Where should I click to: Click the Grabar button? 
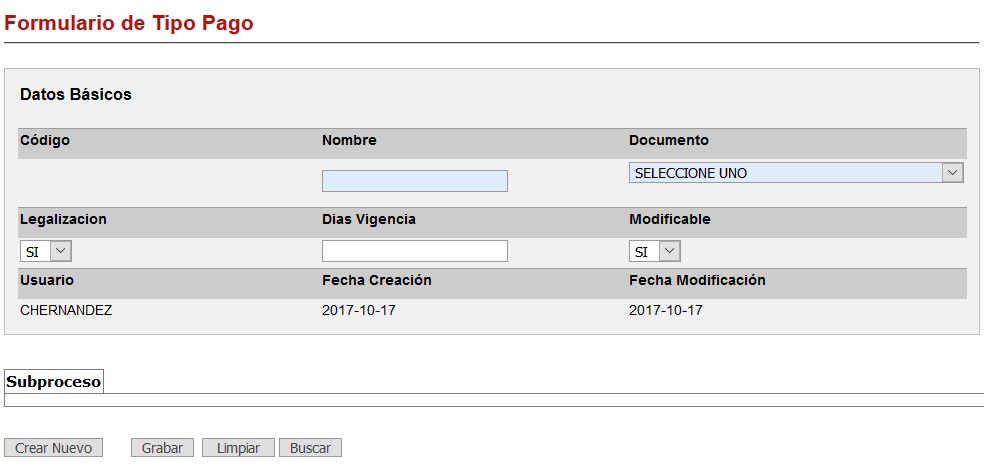[162, 448]
